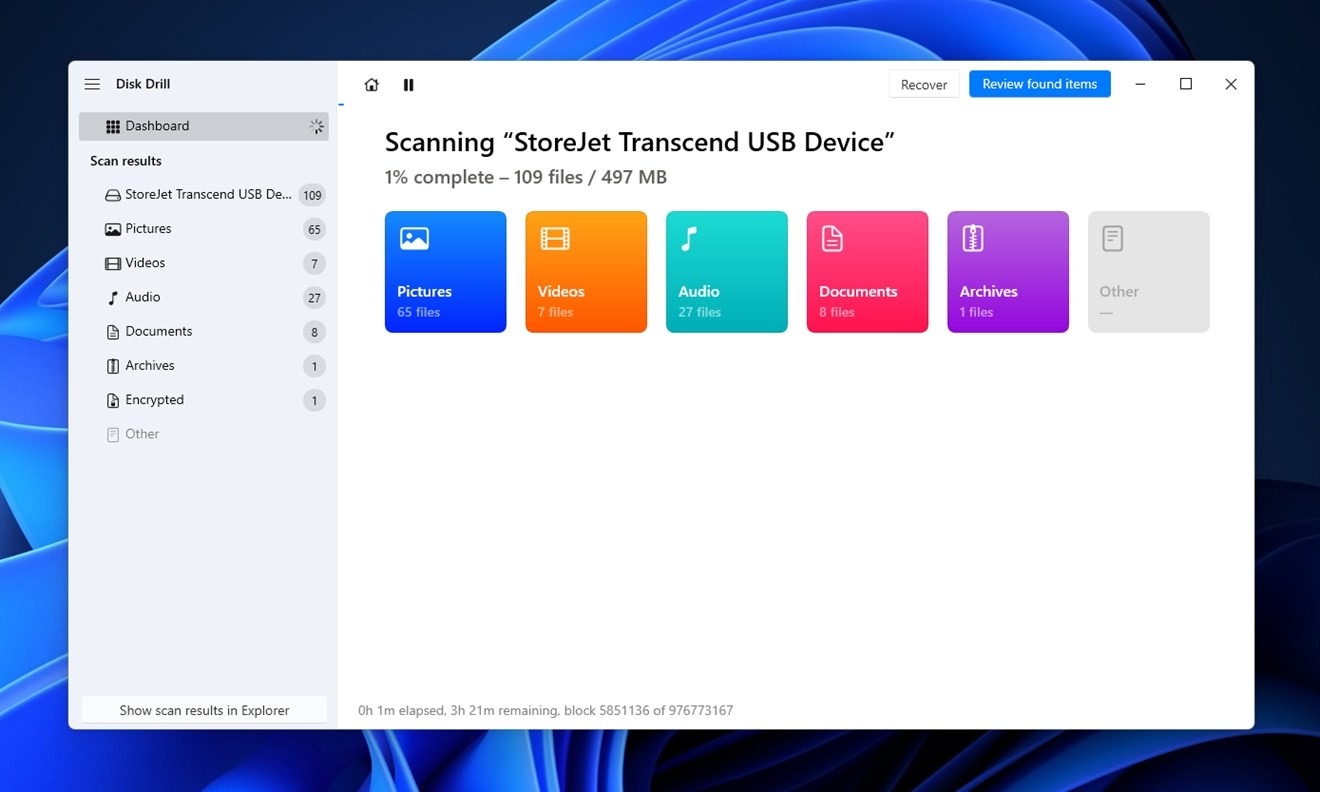1320x792 pixels.
Task: Select Dashboard in the sidebar
Action: click(204, 126)
